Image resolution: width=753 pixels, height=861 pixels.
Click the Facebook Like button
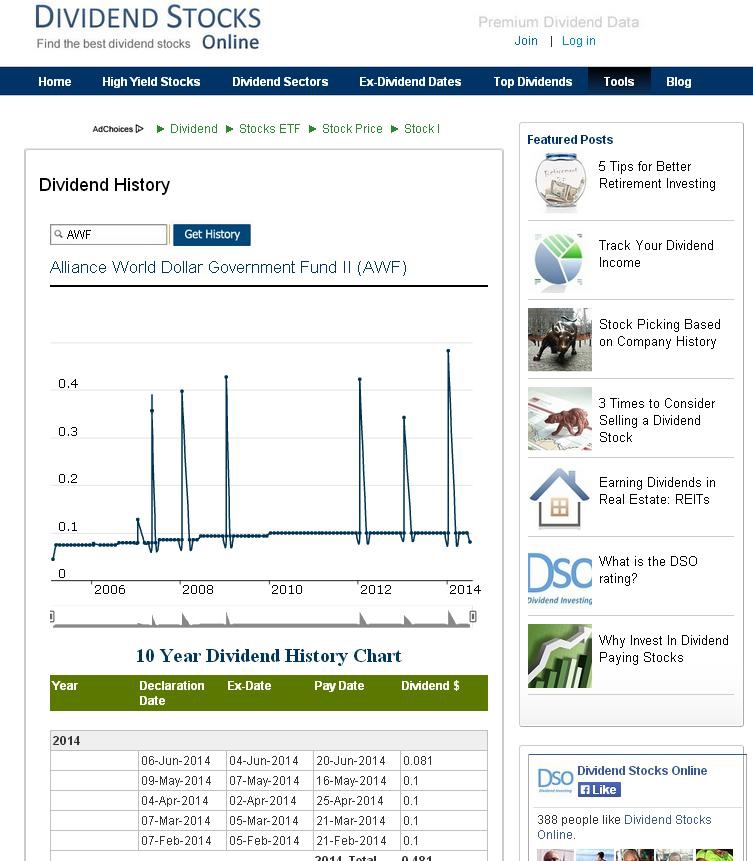[x=599, y=790]
